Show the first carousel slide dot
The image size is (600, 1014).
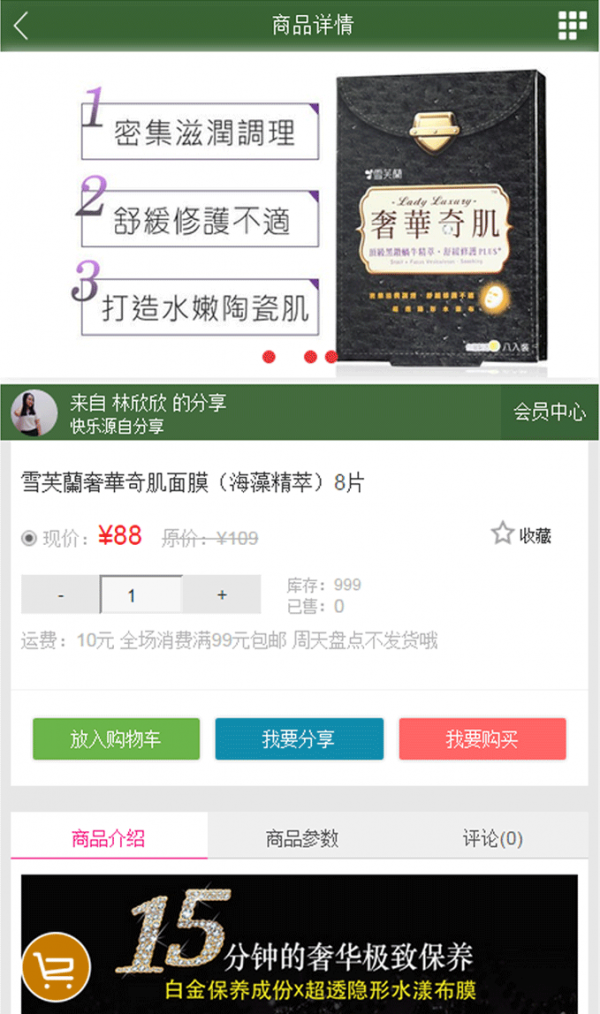[269, 357]
